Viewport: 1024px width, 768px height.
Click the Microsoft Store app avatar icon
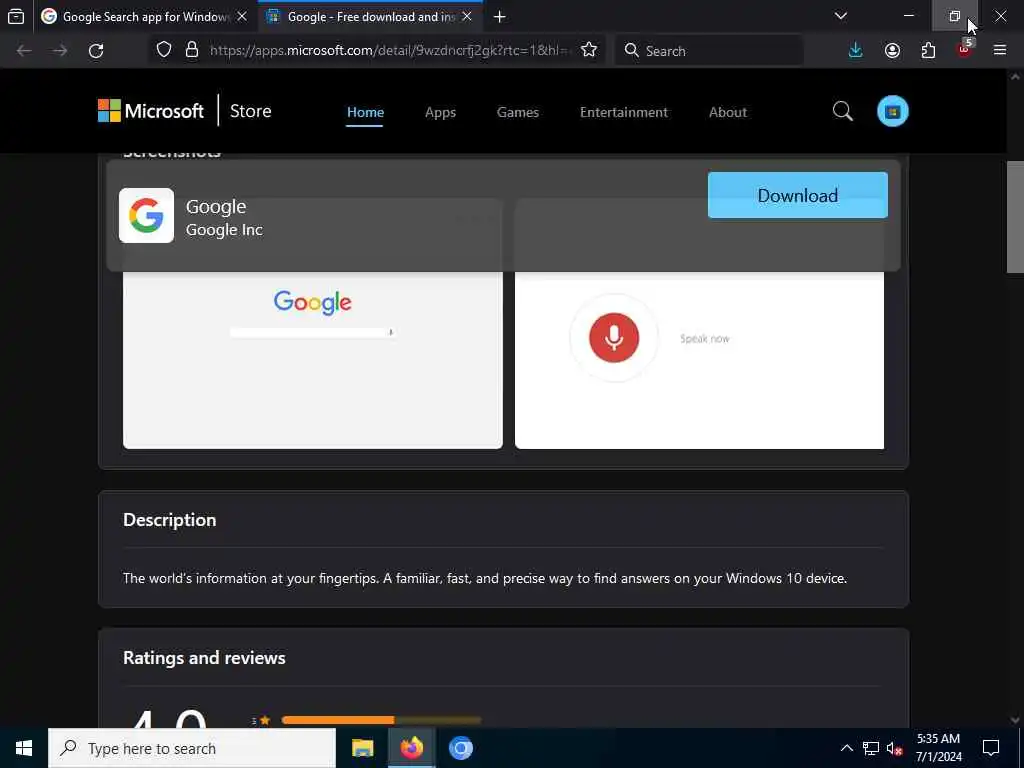893,112
